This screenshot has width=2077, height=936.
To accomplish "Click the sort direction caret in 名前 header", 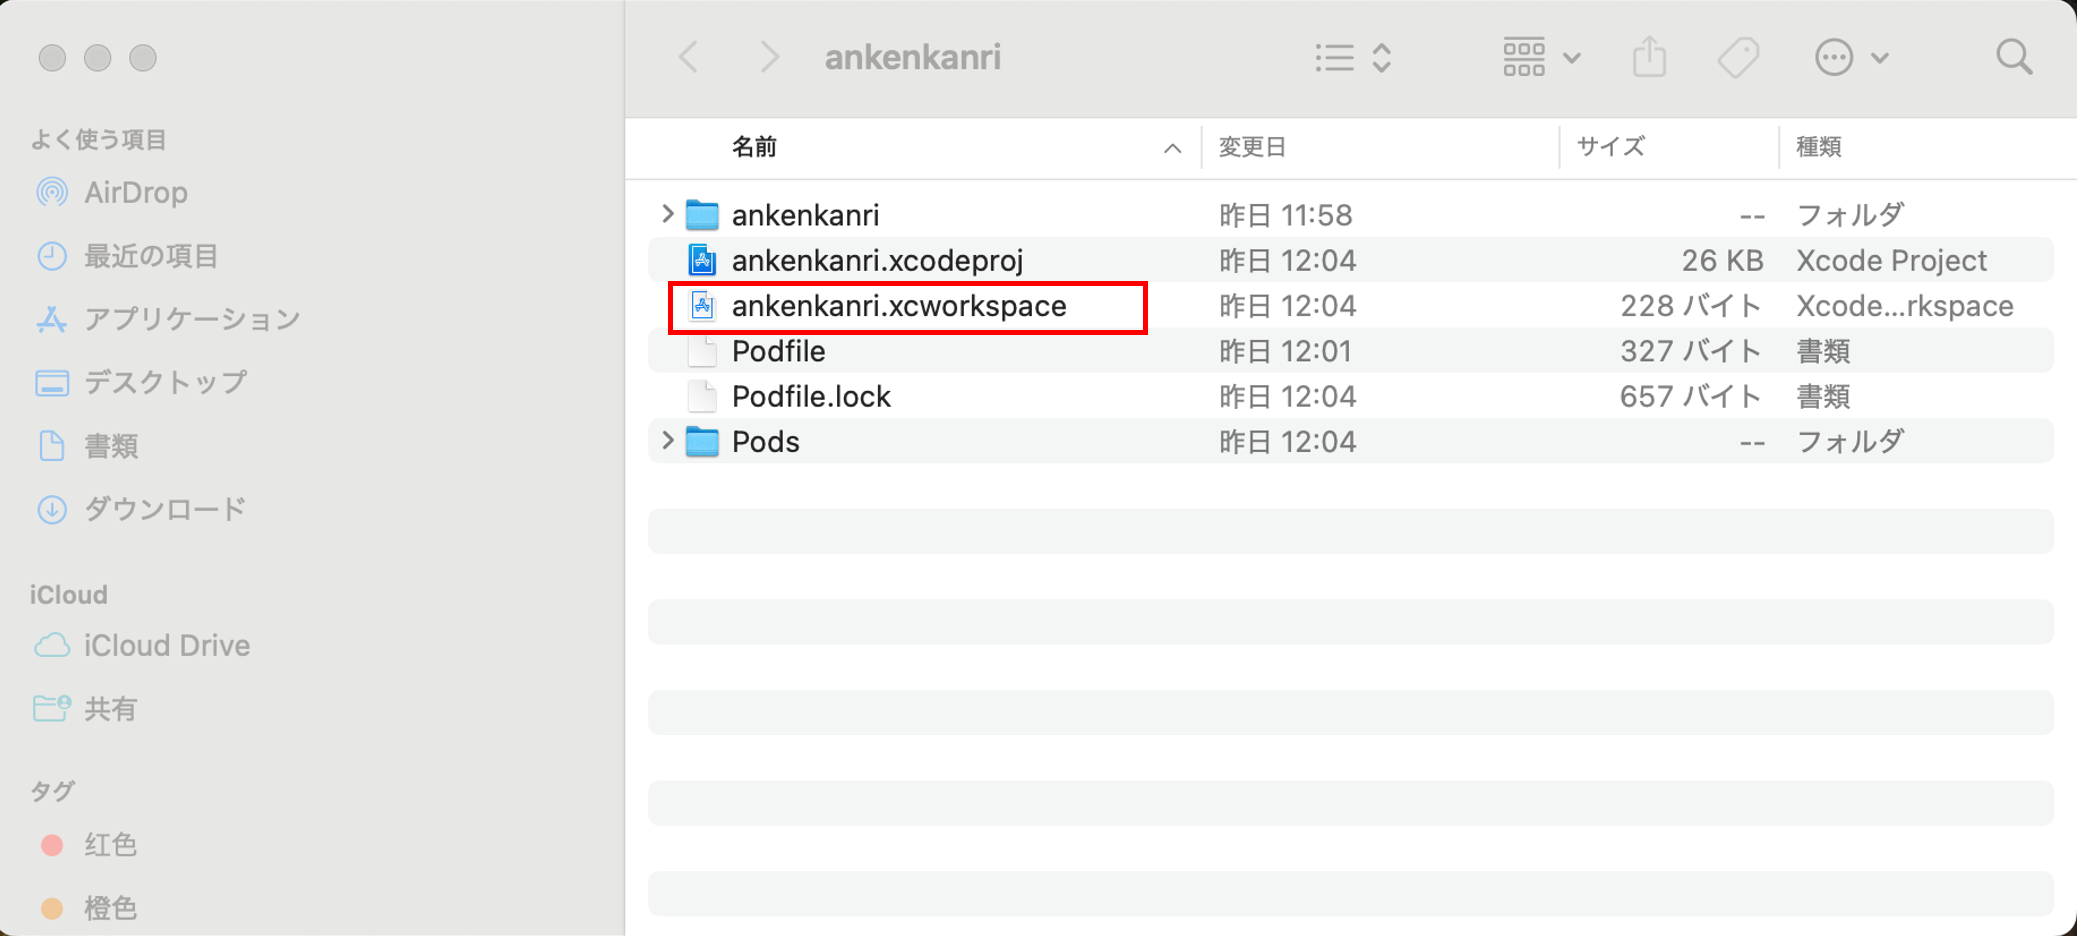I will (x=1172, y=148).
